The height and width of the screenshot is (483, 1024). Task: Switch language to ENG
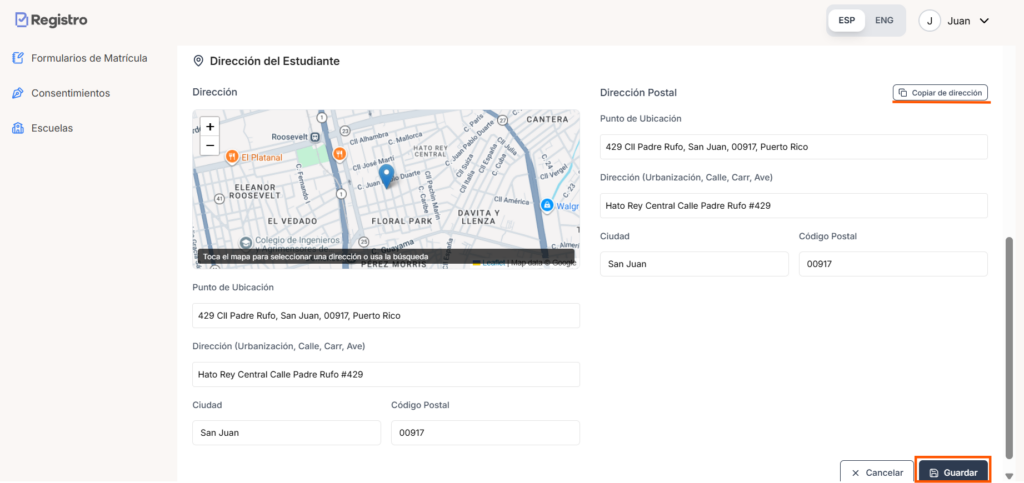(x=884, y=20)
